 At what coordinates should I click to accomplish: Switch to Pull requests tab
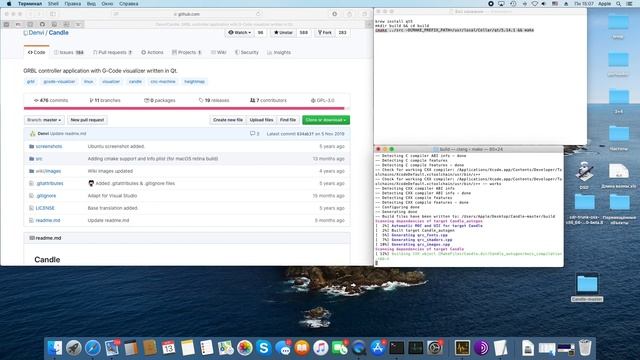coord(112,53)
